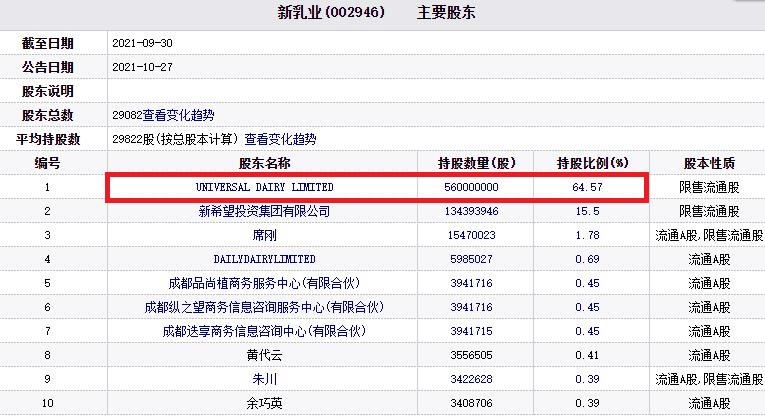Open shareholder UNIVERSAL DAIRY LIMITED
765x416 pixels.
264,187
